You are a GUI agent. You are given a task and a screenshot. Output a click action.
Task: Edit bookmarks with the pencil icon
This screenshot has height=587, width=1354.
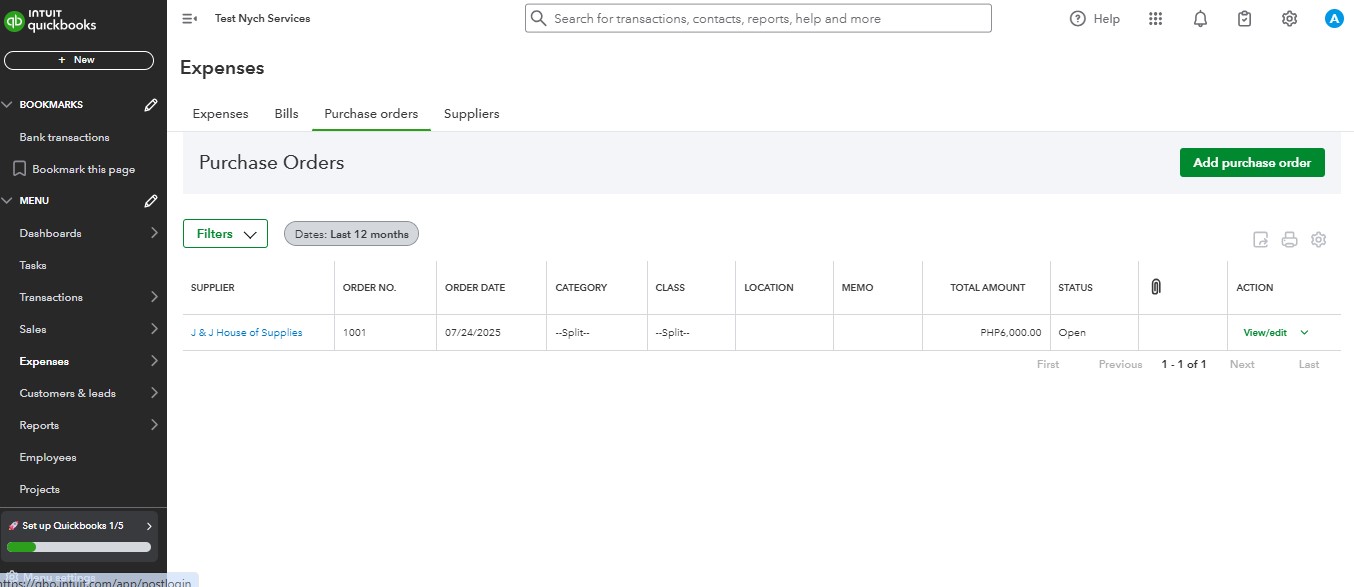151,104
